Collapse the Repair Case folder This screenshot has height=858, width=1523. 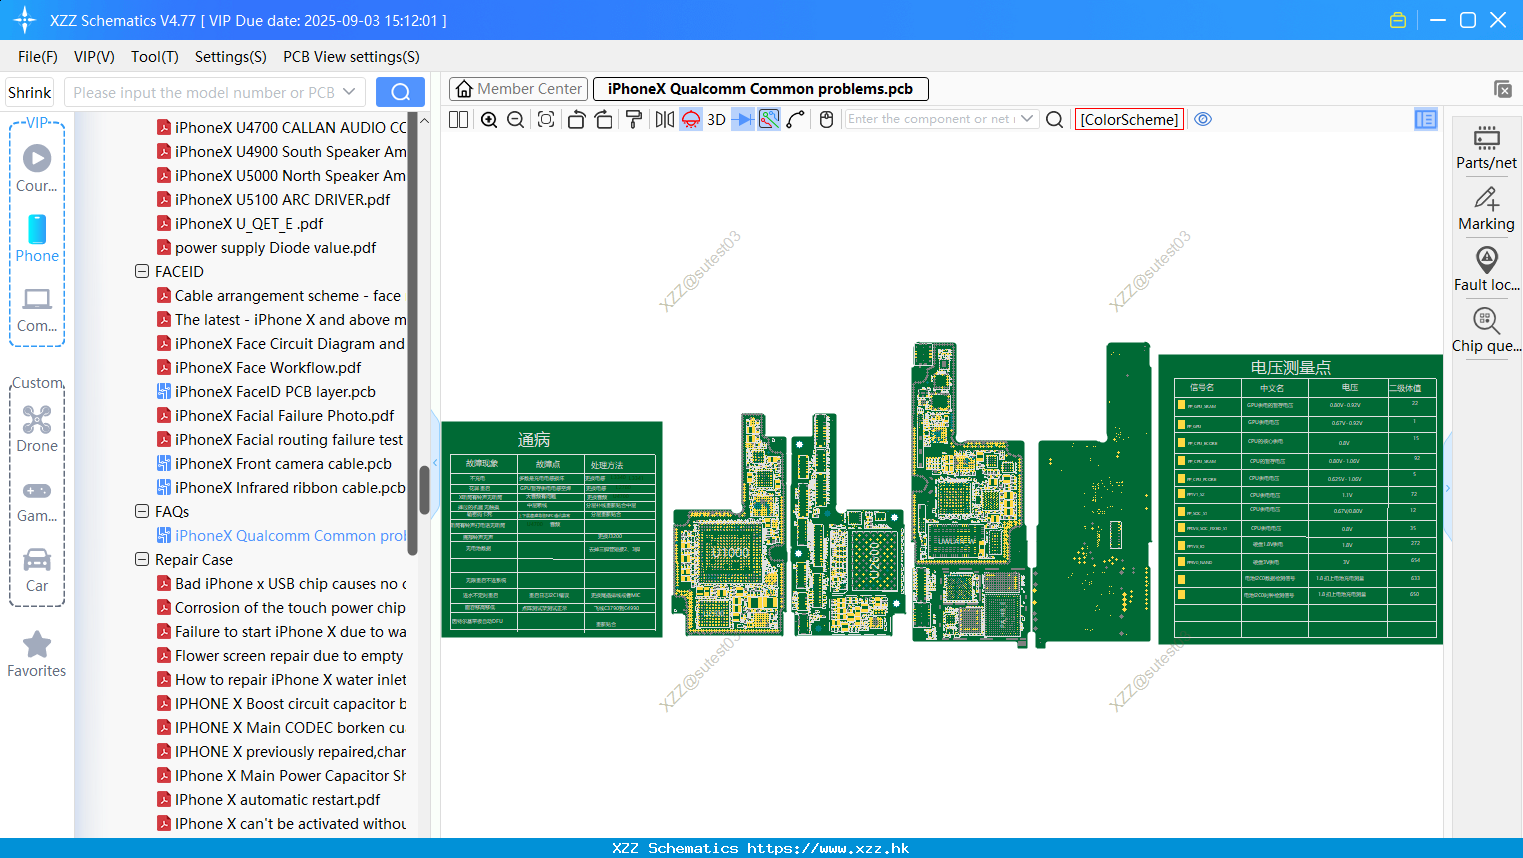click(x=142, y=559)
